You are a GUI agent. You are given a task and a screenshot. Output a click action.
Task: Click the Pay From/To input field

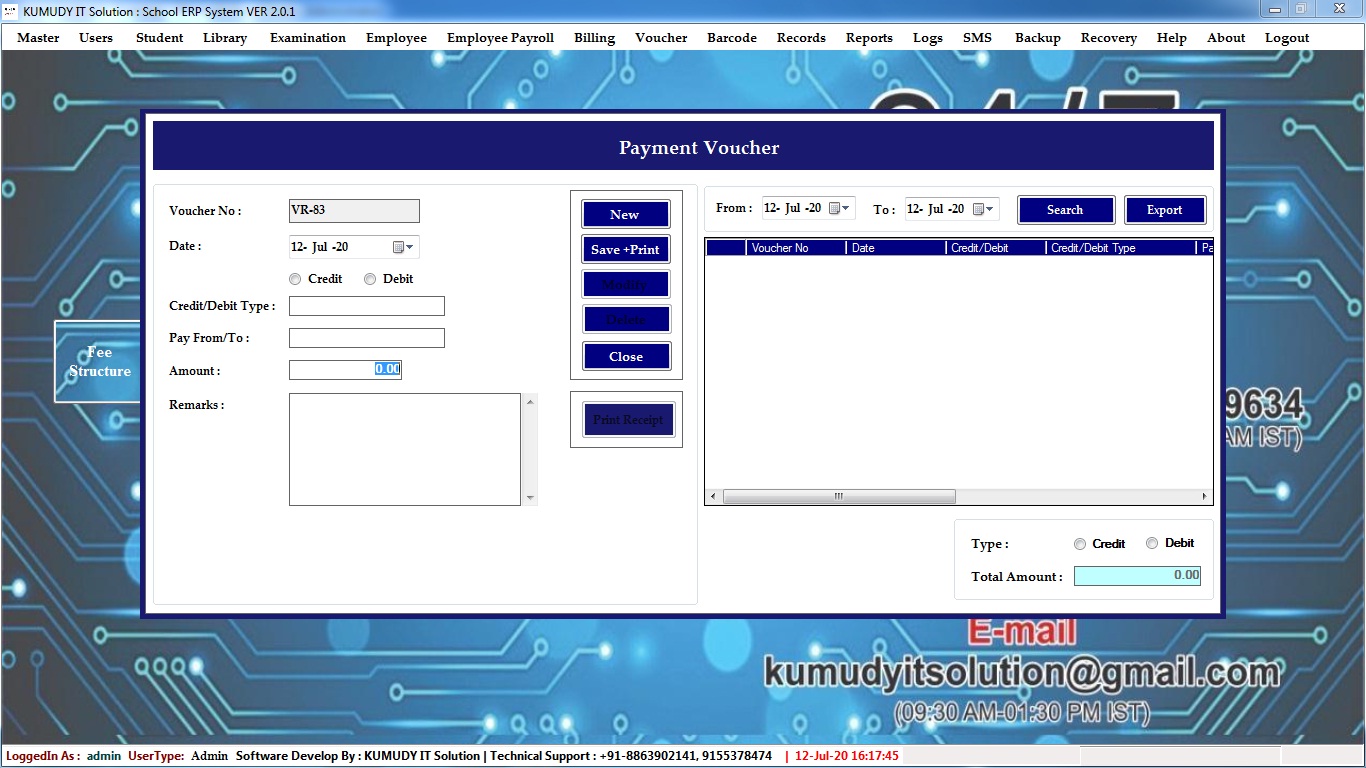coord(366,338)
